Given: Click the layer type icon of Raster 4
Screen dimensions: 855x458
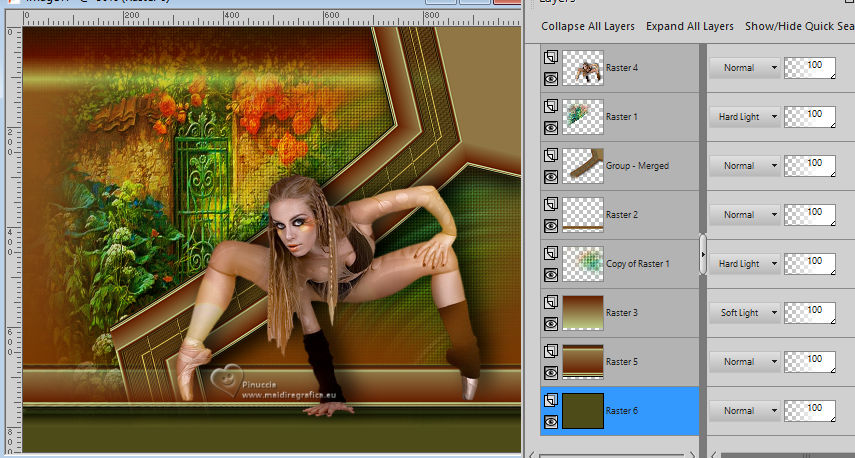Looking at the screenshot, I should point(551,57).
